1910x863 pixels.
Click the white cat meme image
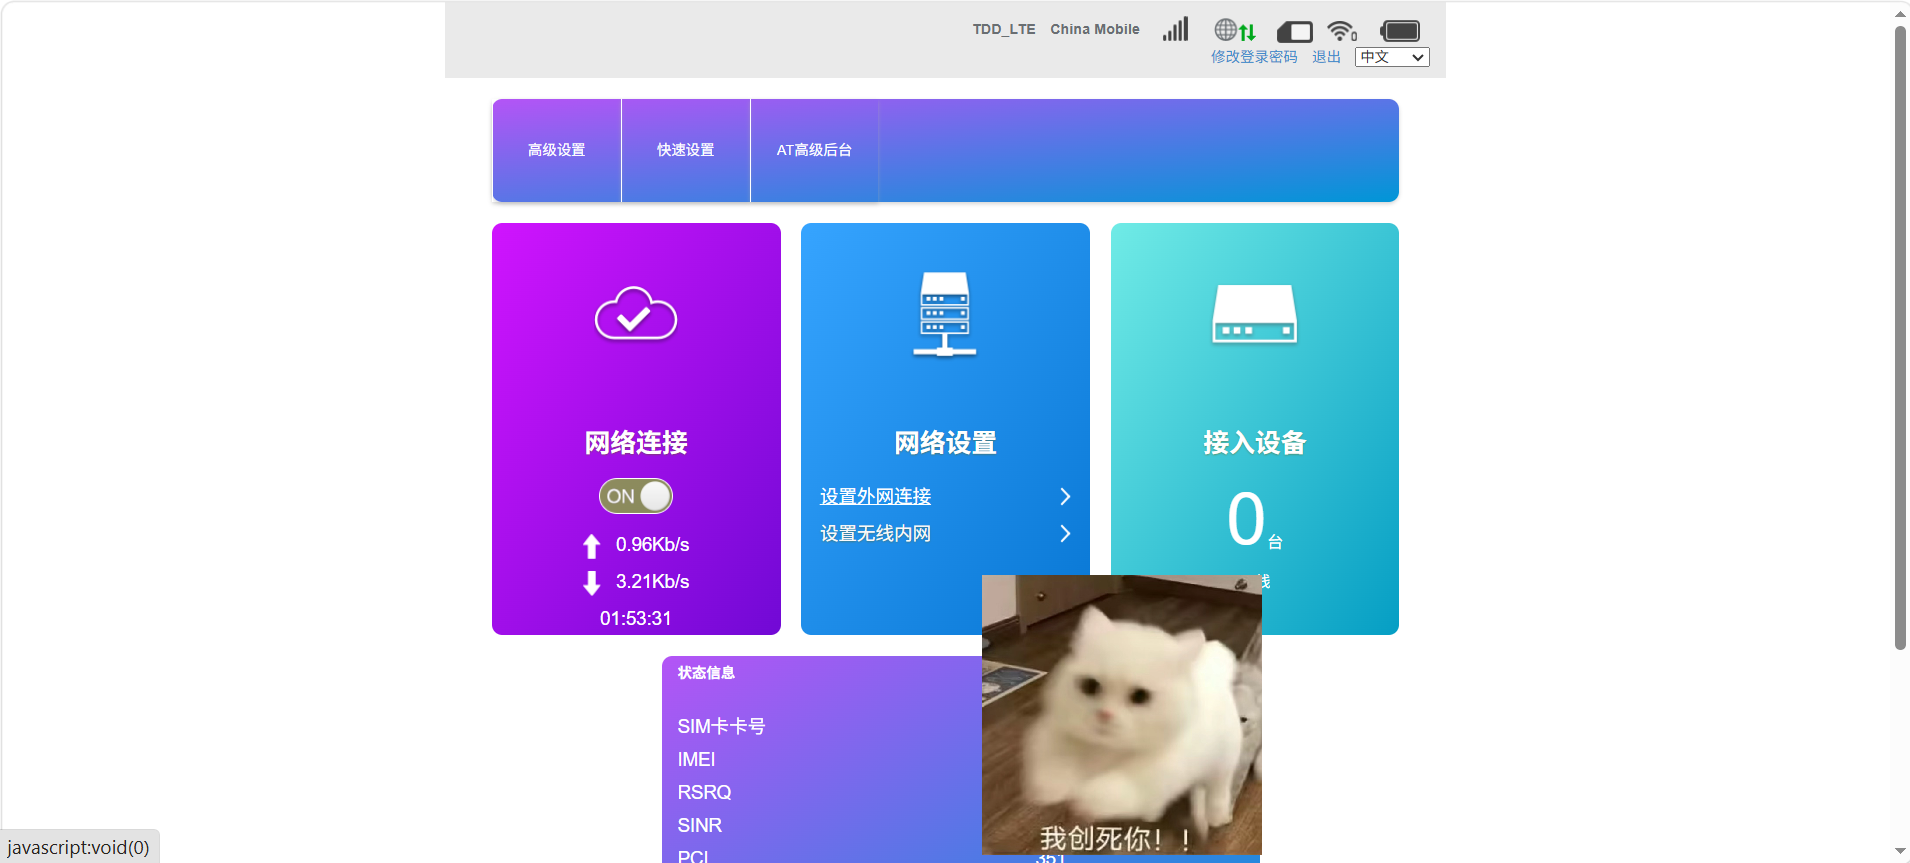(1122, 715)
